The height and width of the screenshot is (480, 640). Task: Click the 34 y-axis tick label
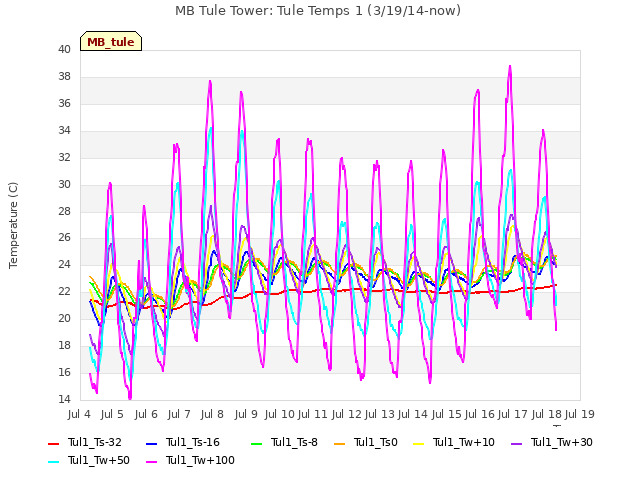[64, 130]
